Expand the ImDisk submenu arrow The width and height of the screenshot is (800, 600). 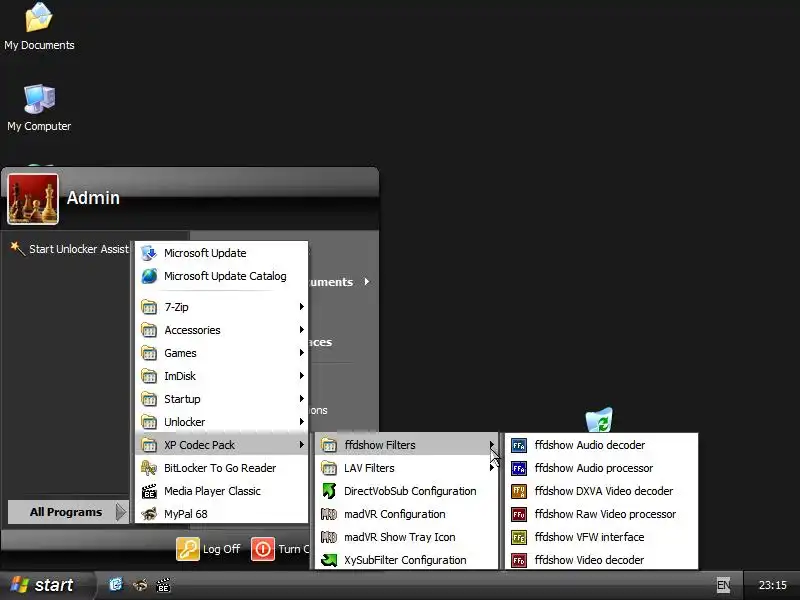302,376
